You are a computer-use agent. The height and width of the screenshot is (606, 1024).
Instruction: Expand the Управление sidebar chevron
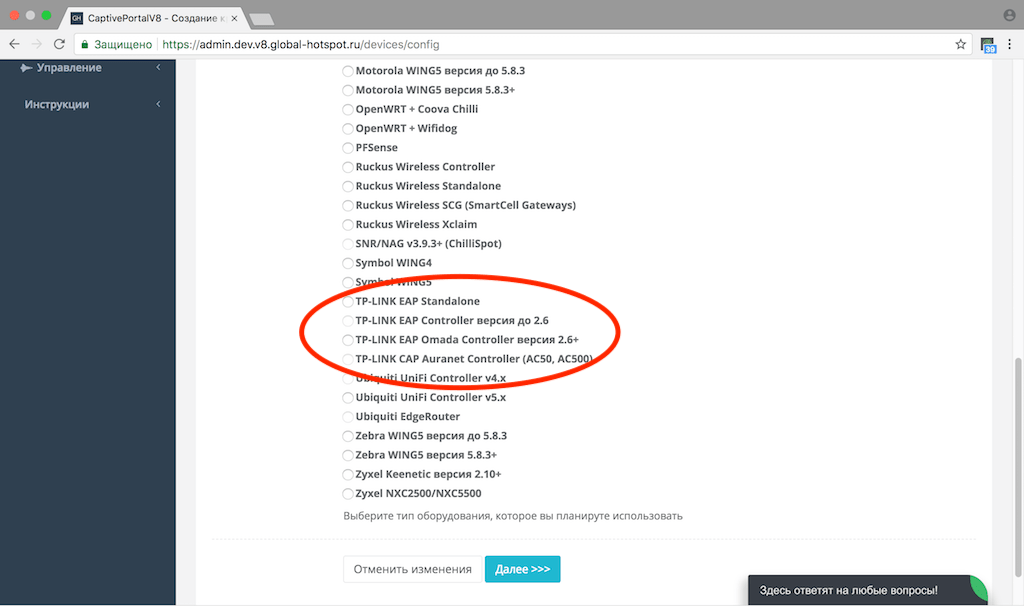point(158,67)
